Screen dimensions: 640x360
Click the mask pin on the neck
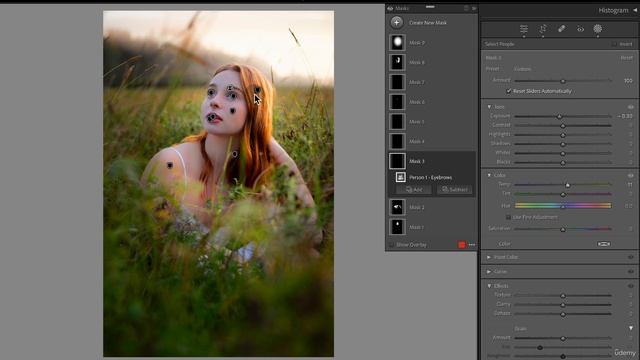tap(235, 154)
